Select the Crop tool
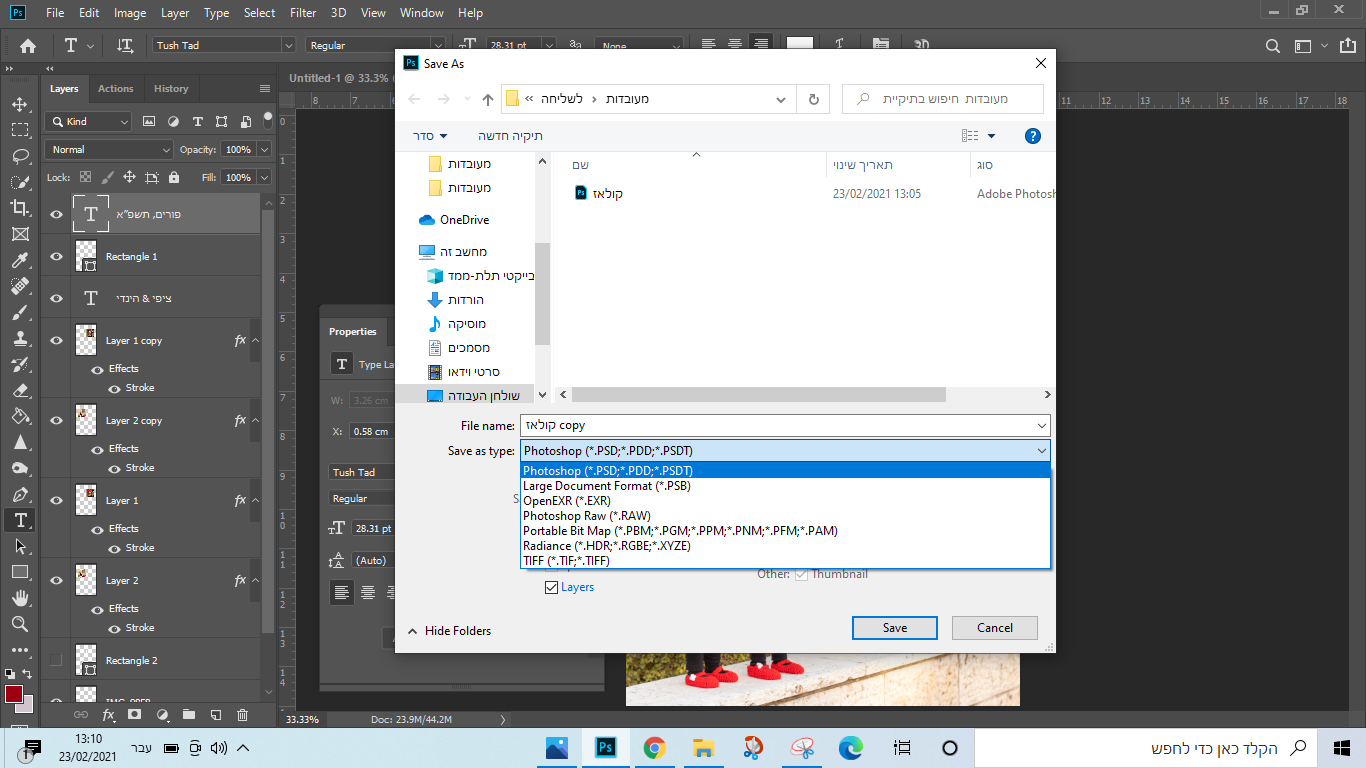The width and height of the screenshot is (1366, 768). (x=20, y=208)
